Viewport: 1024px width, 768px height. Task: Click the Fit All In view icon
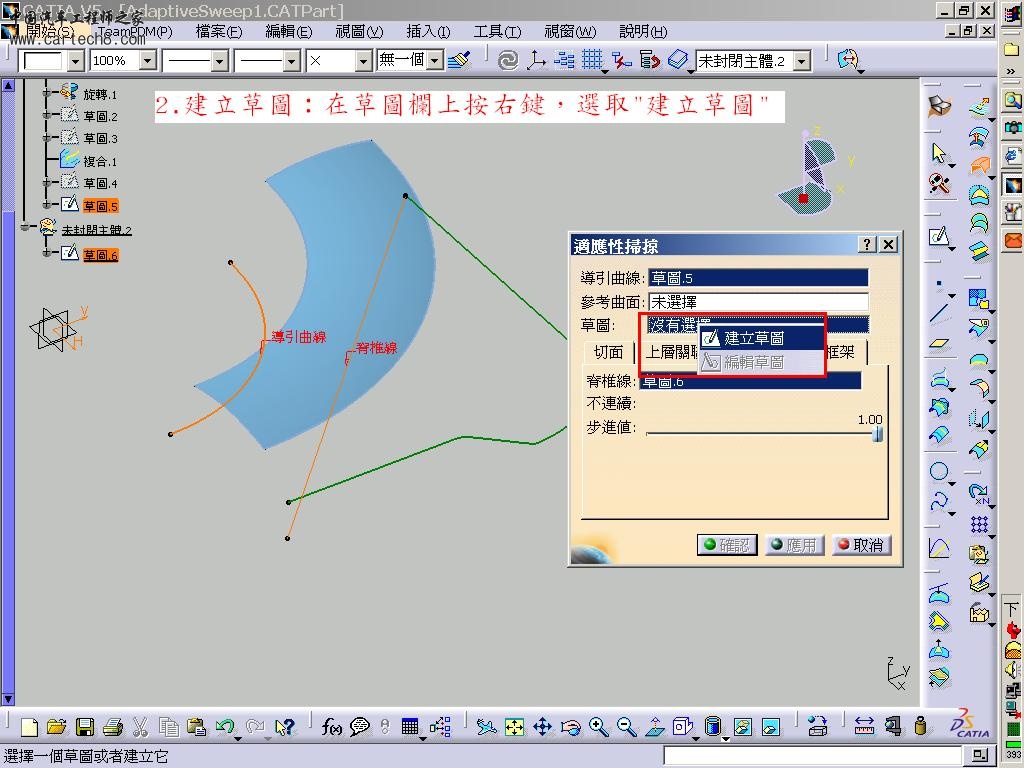515,727
